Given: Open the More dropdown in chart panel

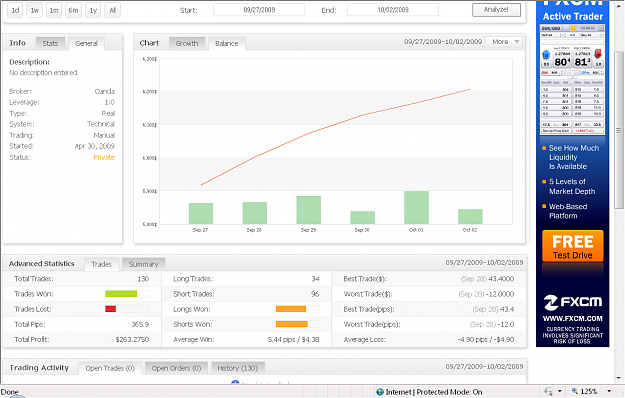Looking at the screenshot, I should point(505,41).
